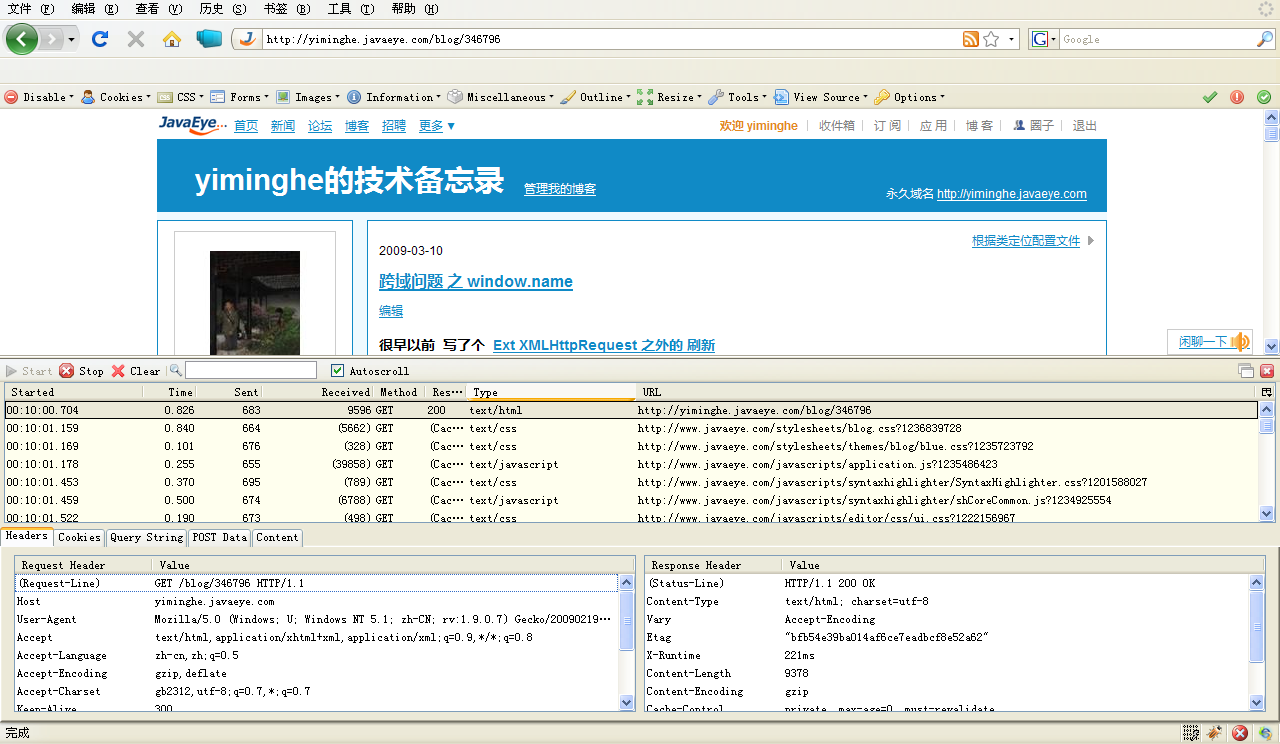Open the Miscellaneous toolbar dropdown
The height and width of the screenshot is (744, 1280).
point(499,97)
